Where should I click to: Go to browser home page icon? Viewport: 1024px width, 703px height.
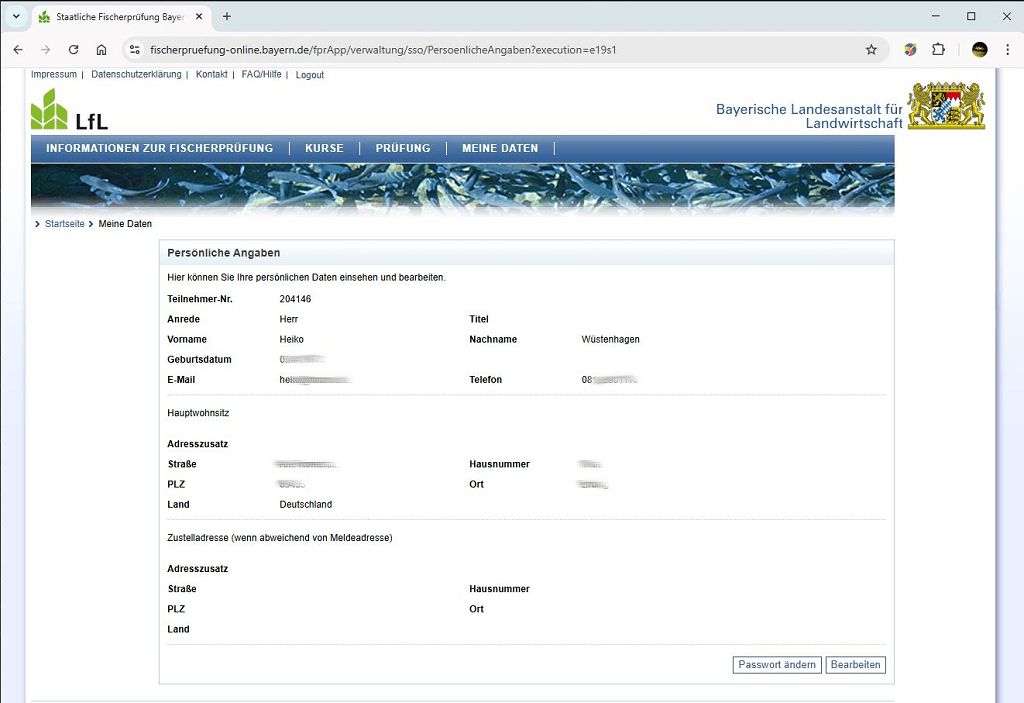coord(101,50)
